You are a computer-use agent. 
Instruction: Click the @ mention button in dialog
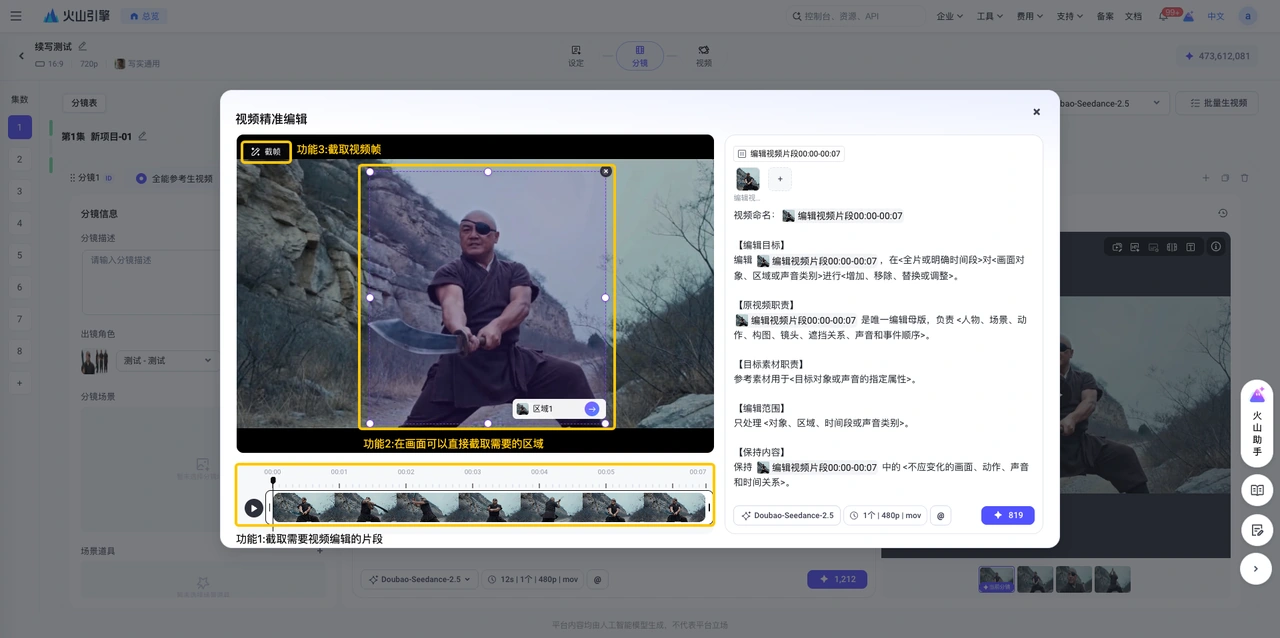click(x=940, y=516)
